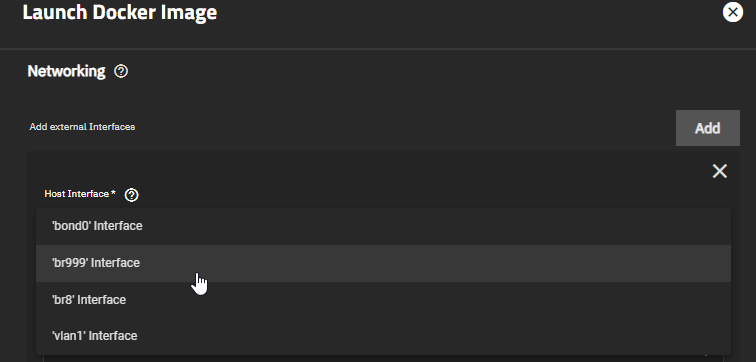The width and height of the screenshot is (756, 362).
Task: Click the Add external Interfaces label
Action: coord(82,127)
